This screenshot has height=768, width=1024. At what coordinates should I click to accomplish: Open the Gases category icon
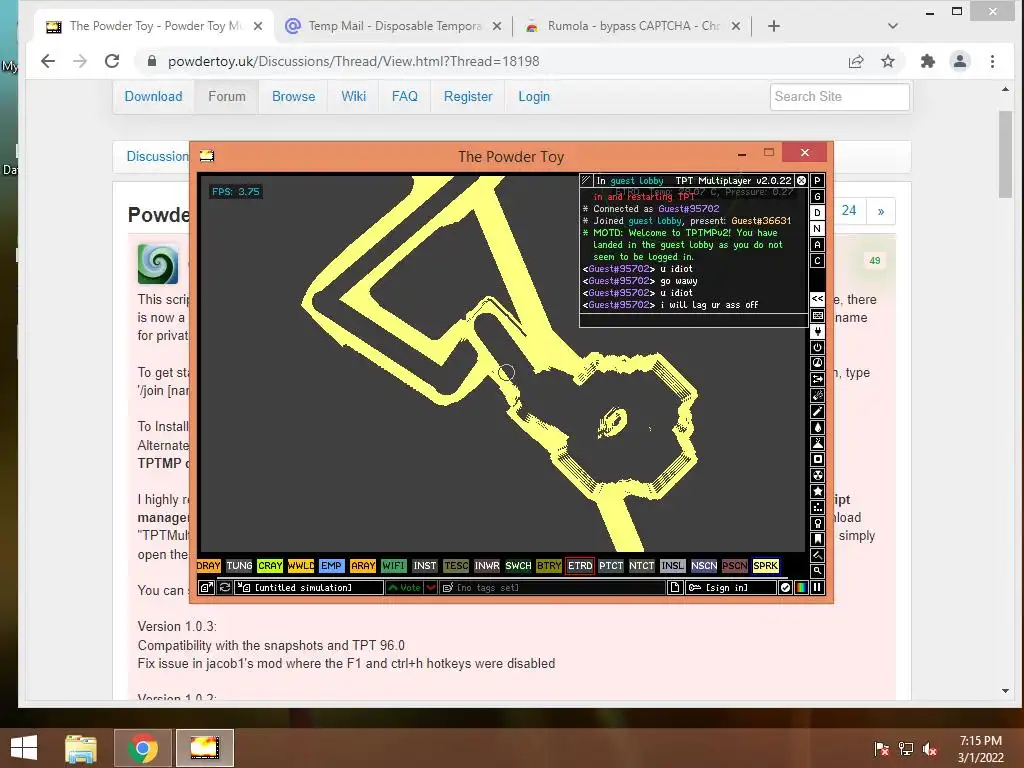coord(817,411)
